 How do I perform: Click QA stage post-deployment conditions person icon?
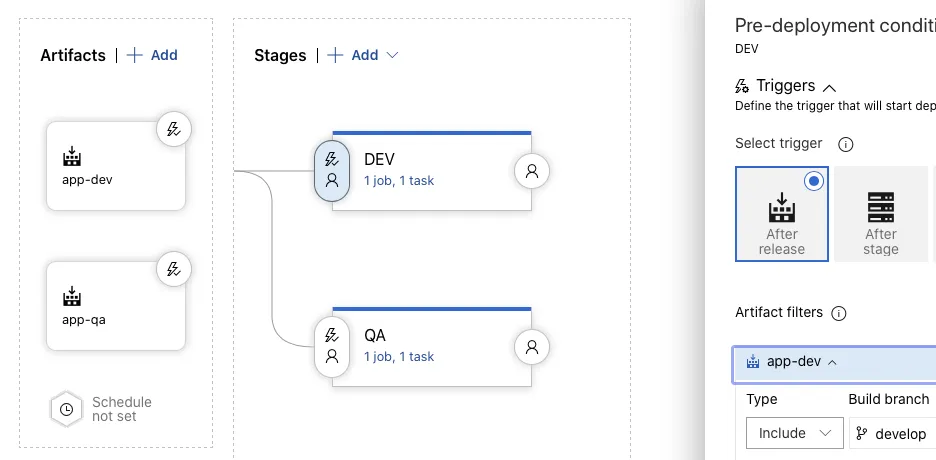[x=532, y=347]
